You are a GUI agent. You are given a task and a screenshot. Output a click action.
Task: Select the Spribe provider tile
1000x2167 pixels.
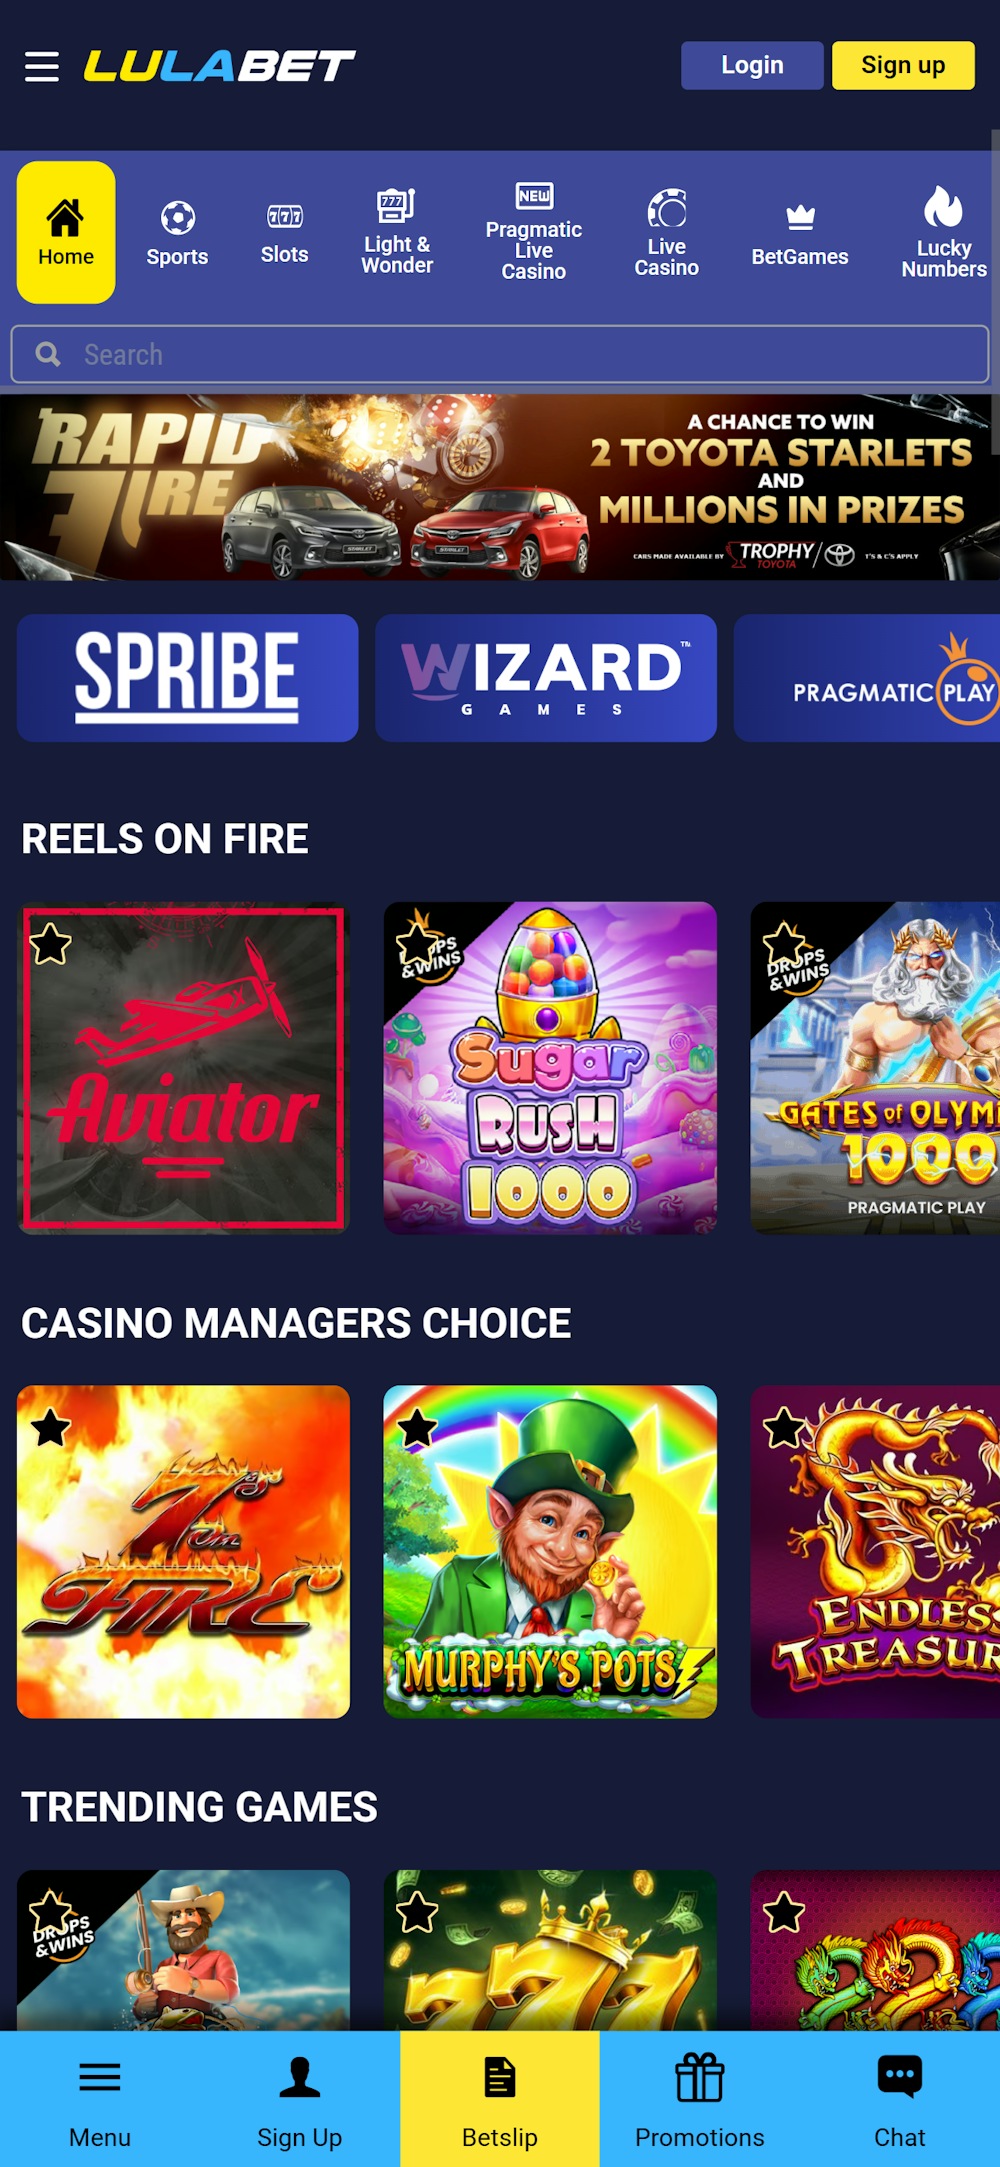(x=188, y=678)
